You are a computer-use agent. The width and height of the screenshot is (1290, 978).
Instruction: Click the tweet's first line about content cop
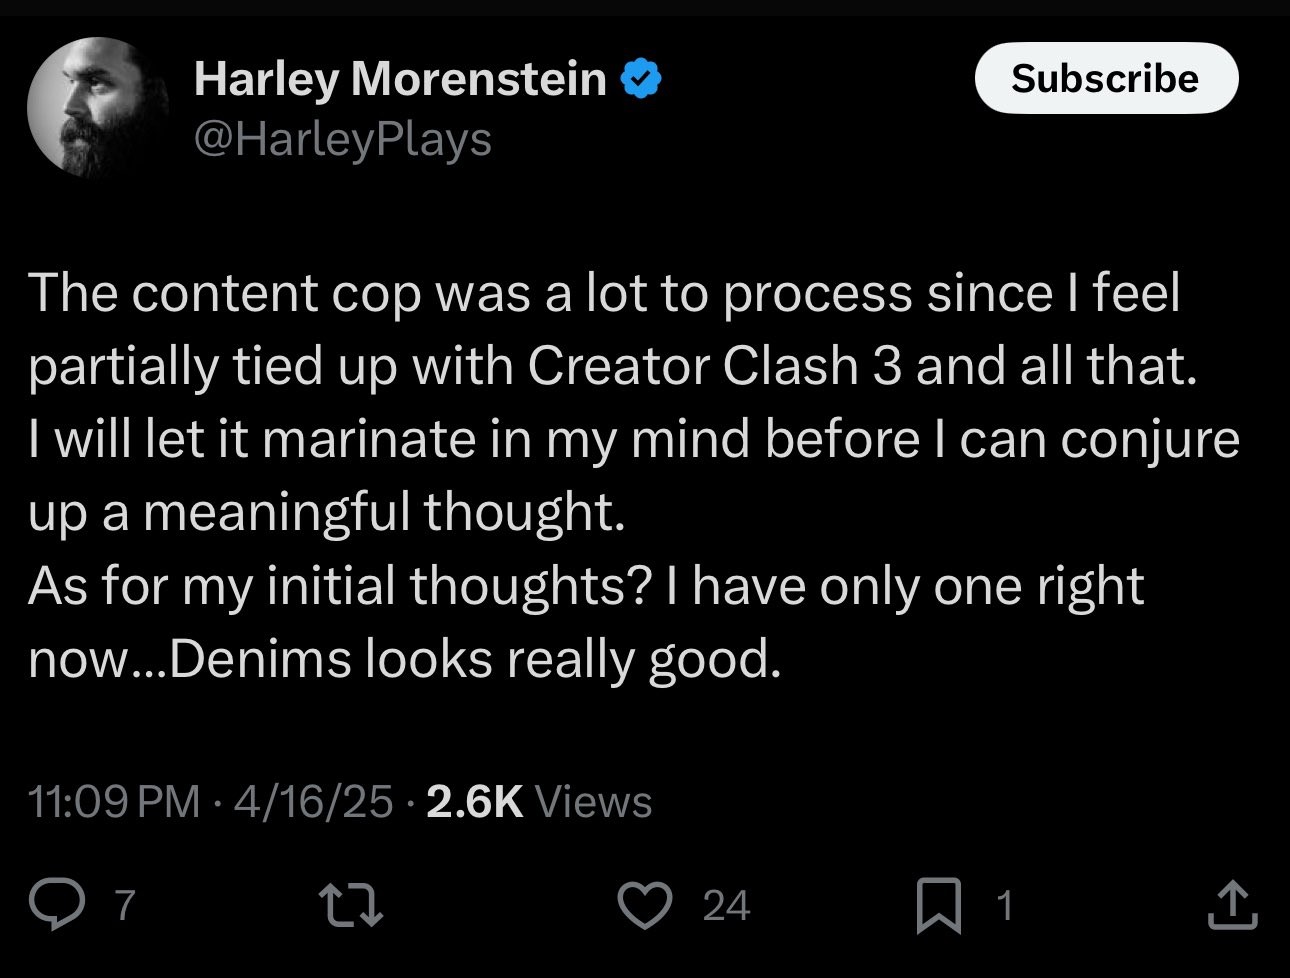coord(604,293)
